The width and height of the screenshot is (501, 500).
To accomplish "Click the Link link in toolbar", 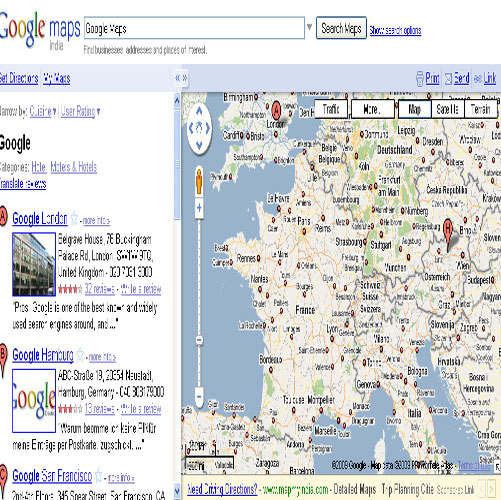I will point(490,79).
